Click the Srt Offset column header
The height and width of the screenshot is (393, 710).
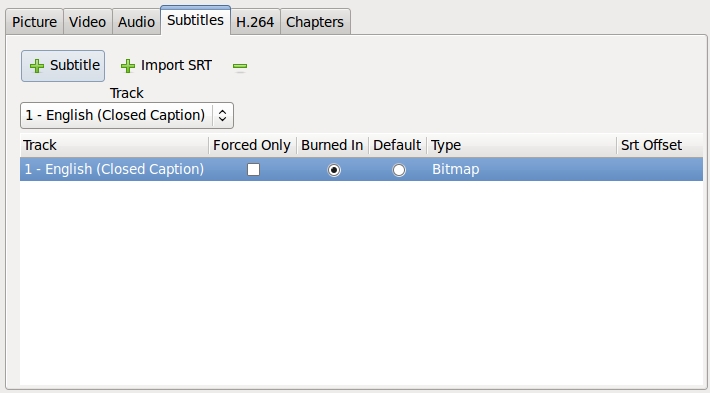[659, 145]
